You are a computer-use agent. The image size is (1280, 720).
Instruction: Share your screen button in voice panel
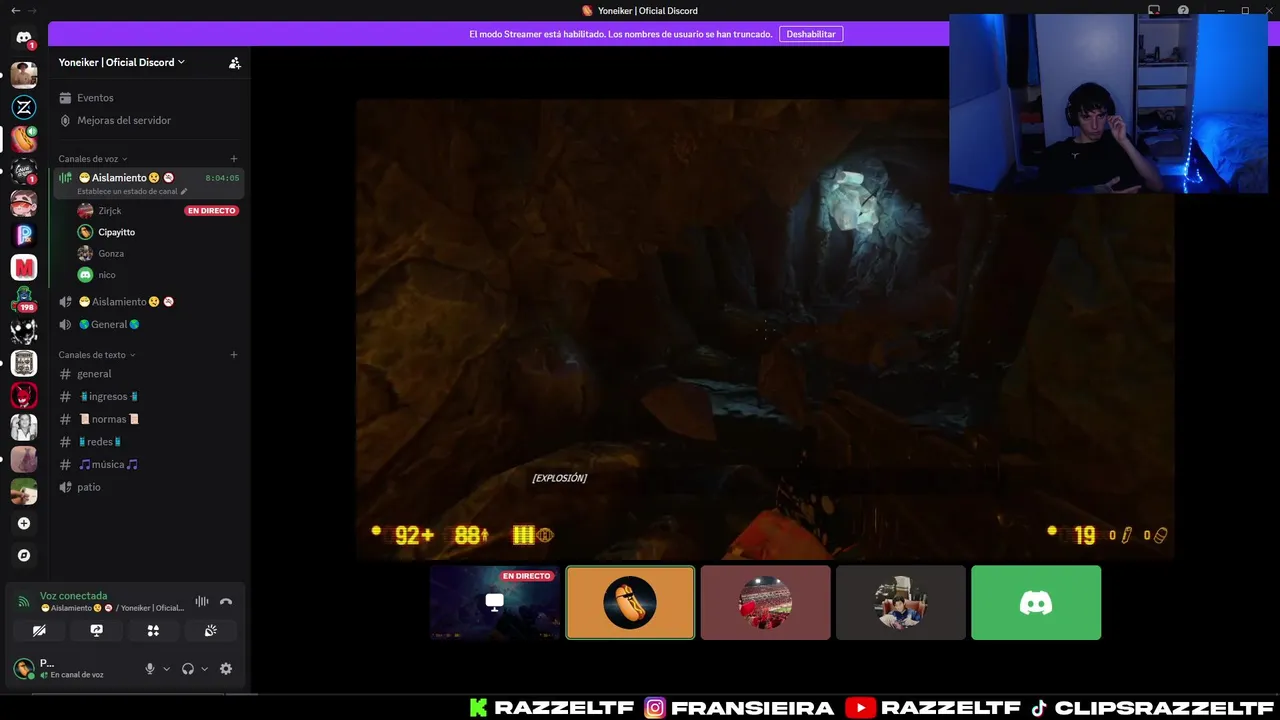96,631
